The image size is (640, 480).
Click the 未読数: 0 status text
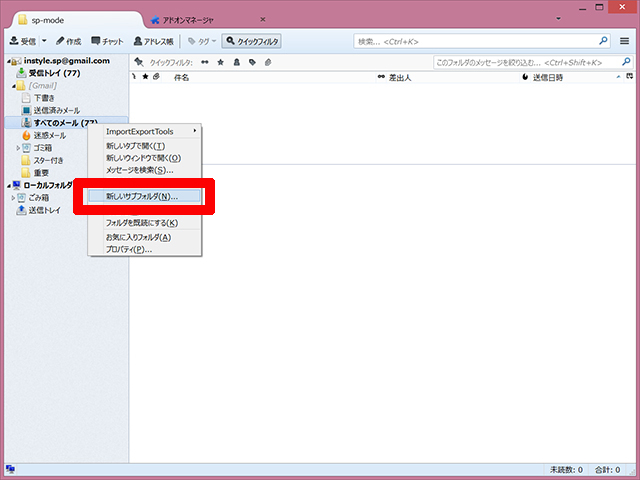tap(566, 470)
